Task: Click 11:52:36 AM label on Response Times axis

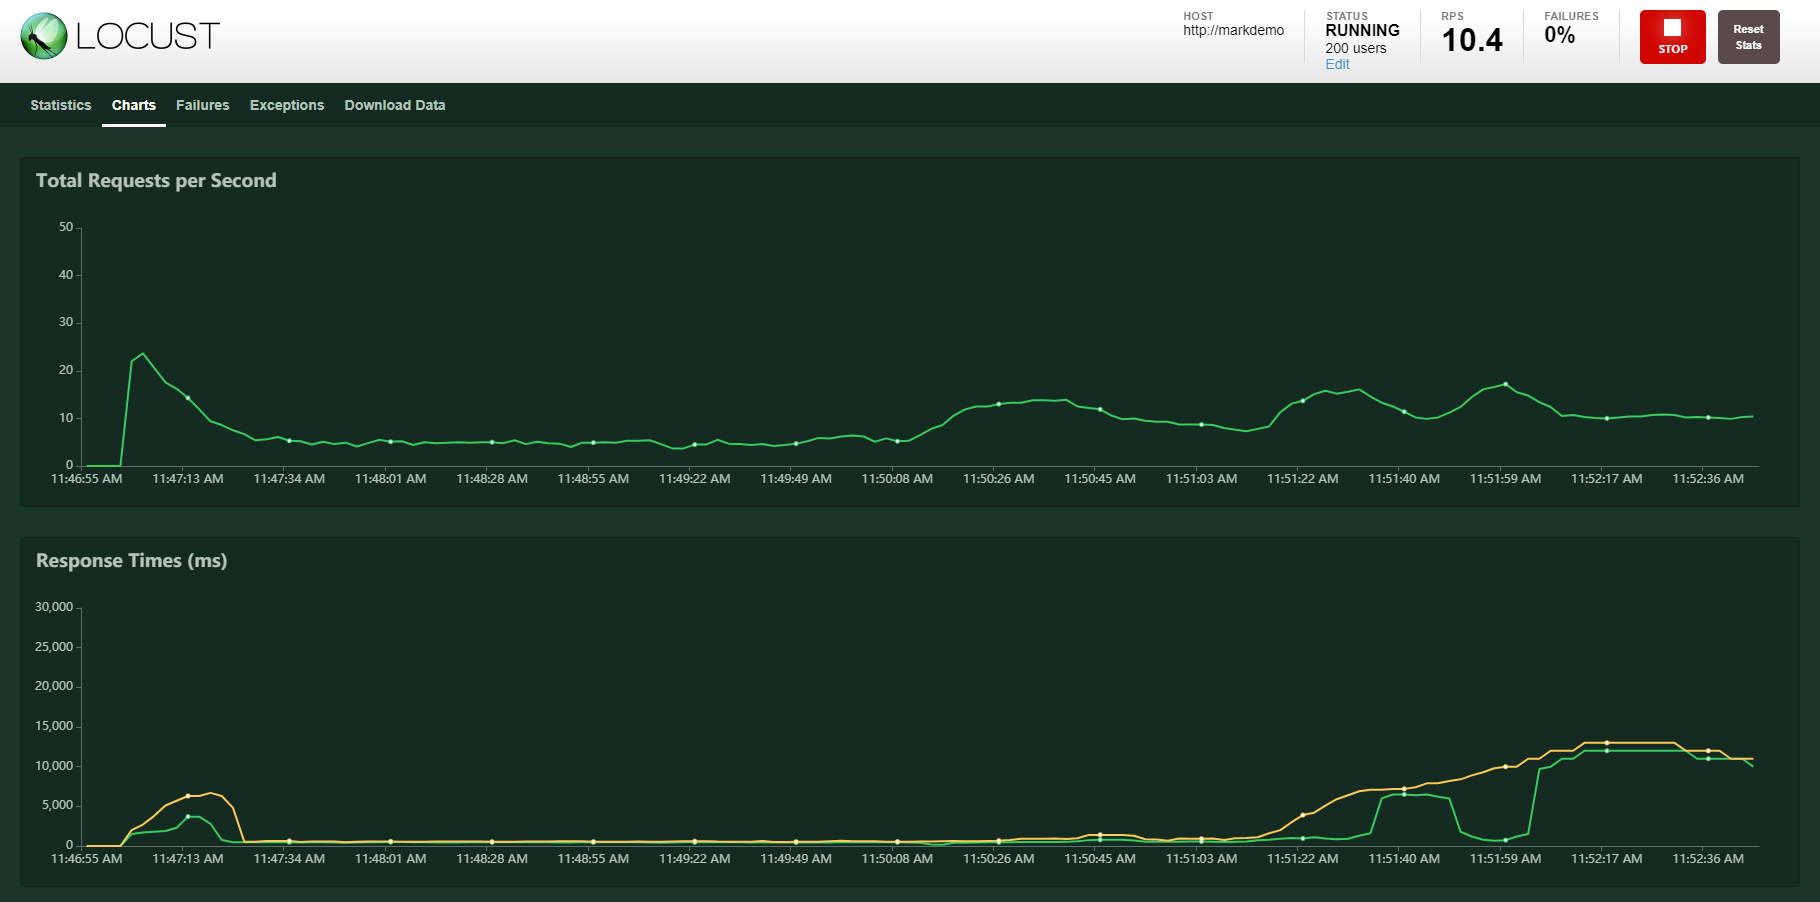Action: click(x=1708, y=859)
